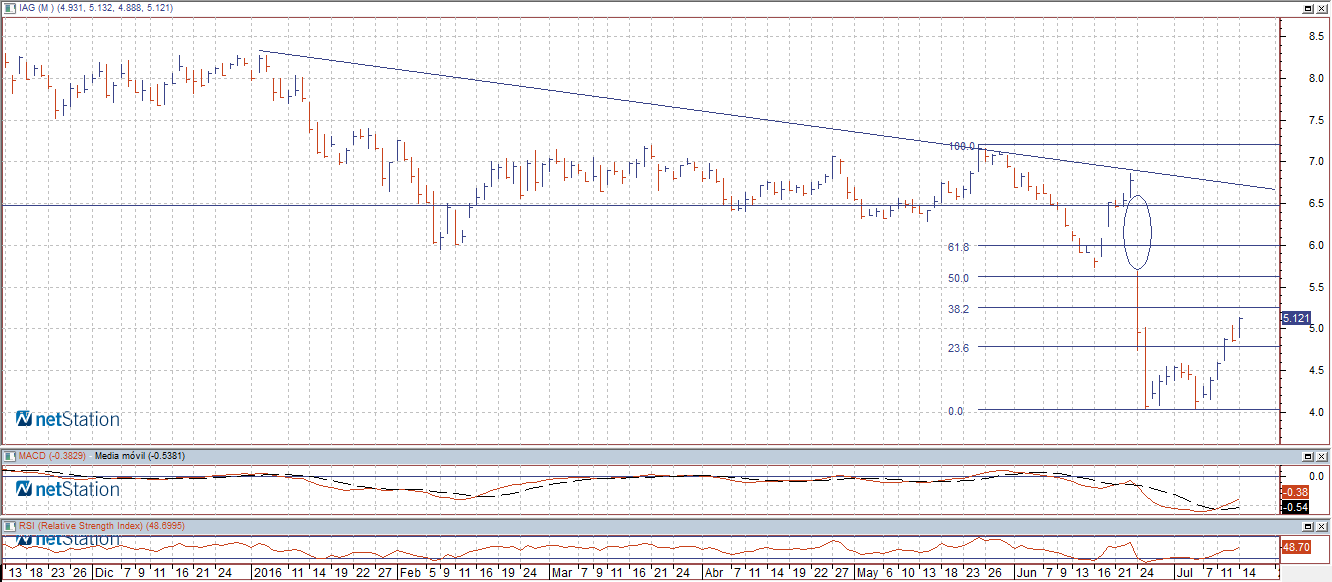Select the Fibonacci 0.0 level label
The width and height of the screenshot is (1332, 582).
click(956, 411)
